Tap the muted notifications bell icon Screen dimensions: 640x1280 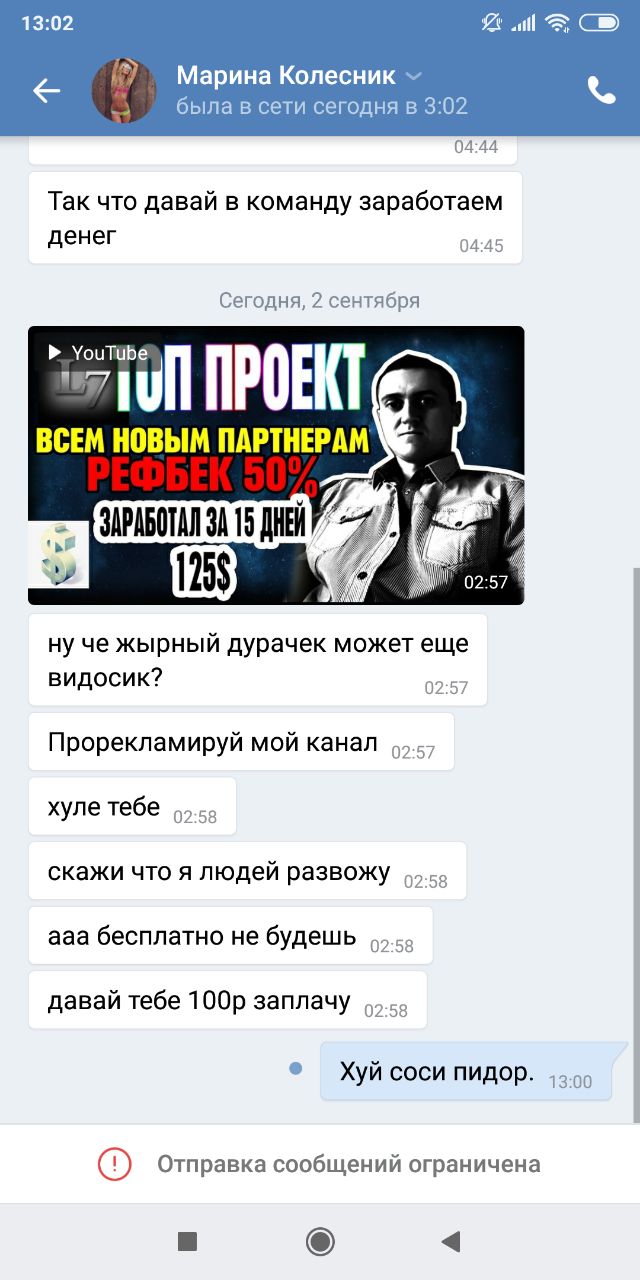pos(491,22)
